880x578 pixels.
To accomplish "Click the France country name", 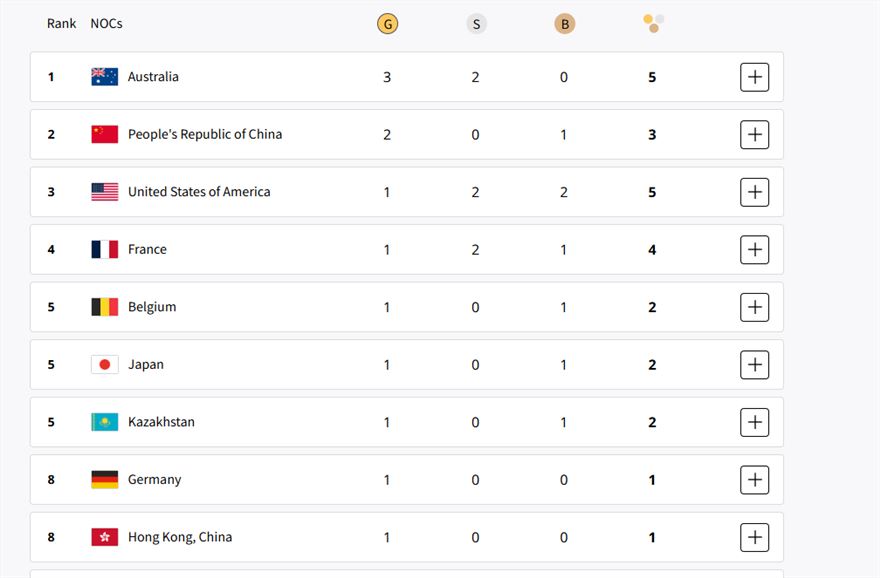I will coord(147,249).
